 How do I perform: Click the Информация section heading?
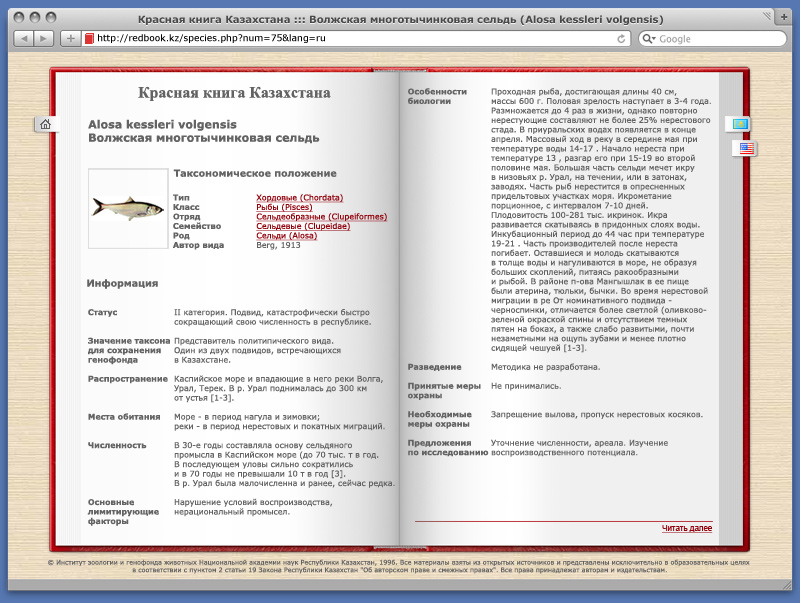click(122, 283)
